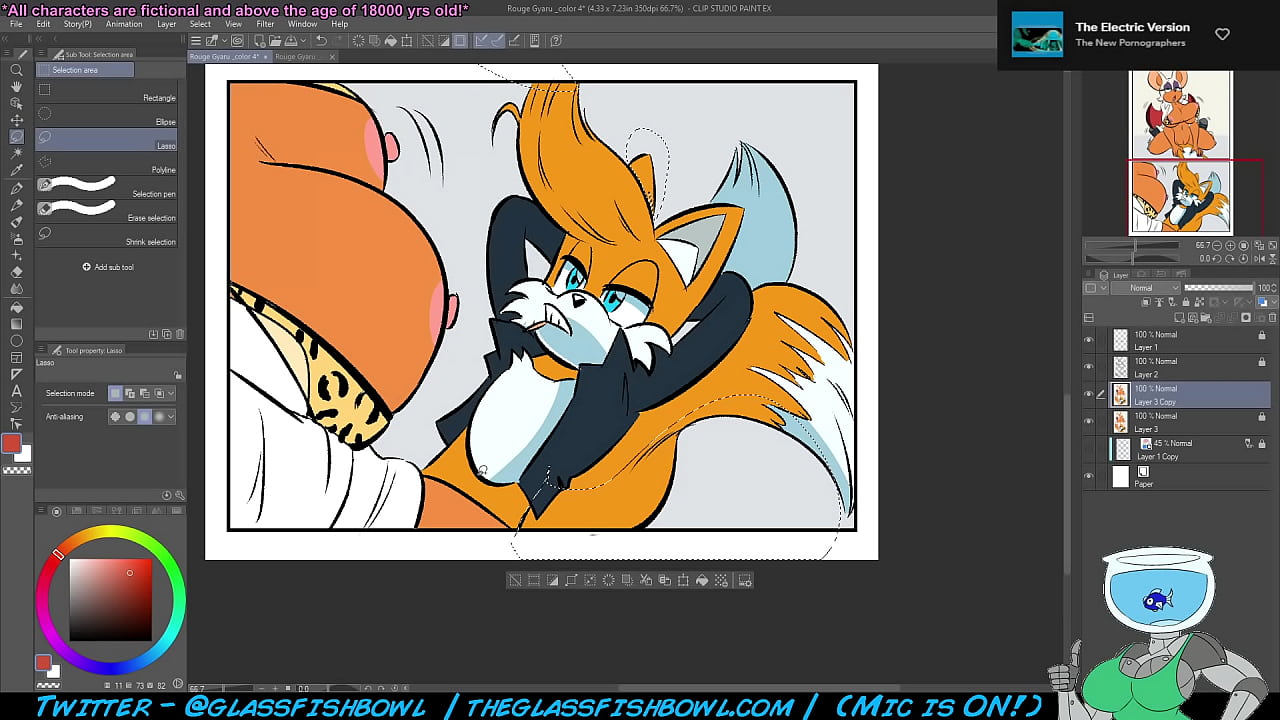Select the Zoom magnifier tool
The width and height of the screenshot is (1280, 720).
[x=16, y=70]
